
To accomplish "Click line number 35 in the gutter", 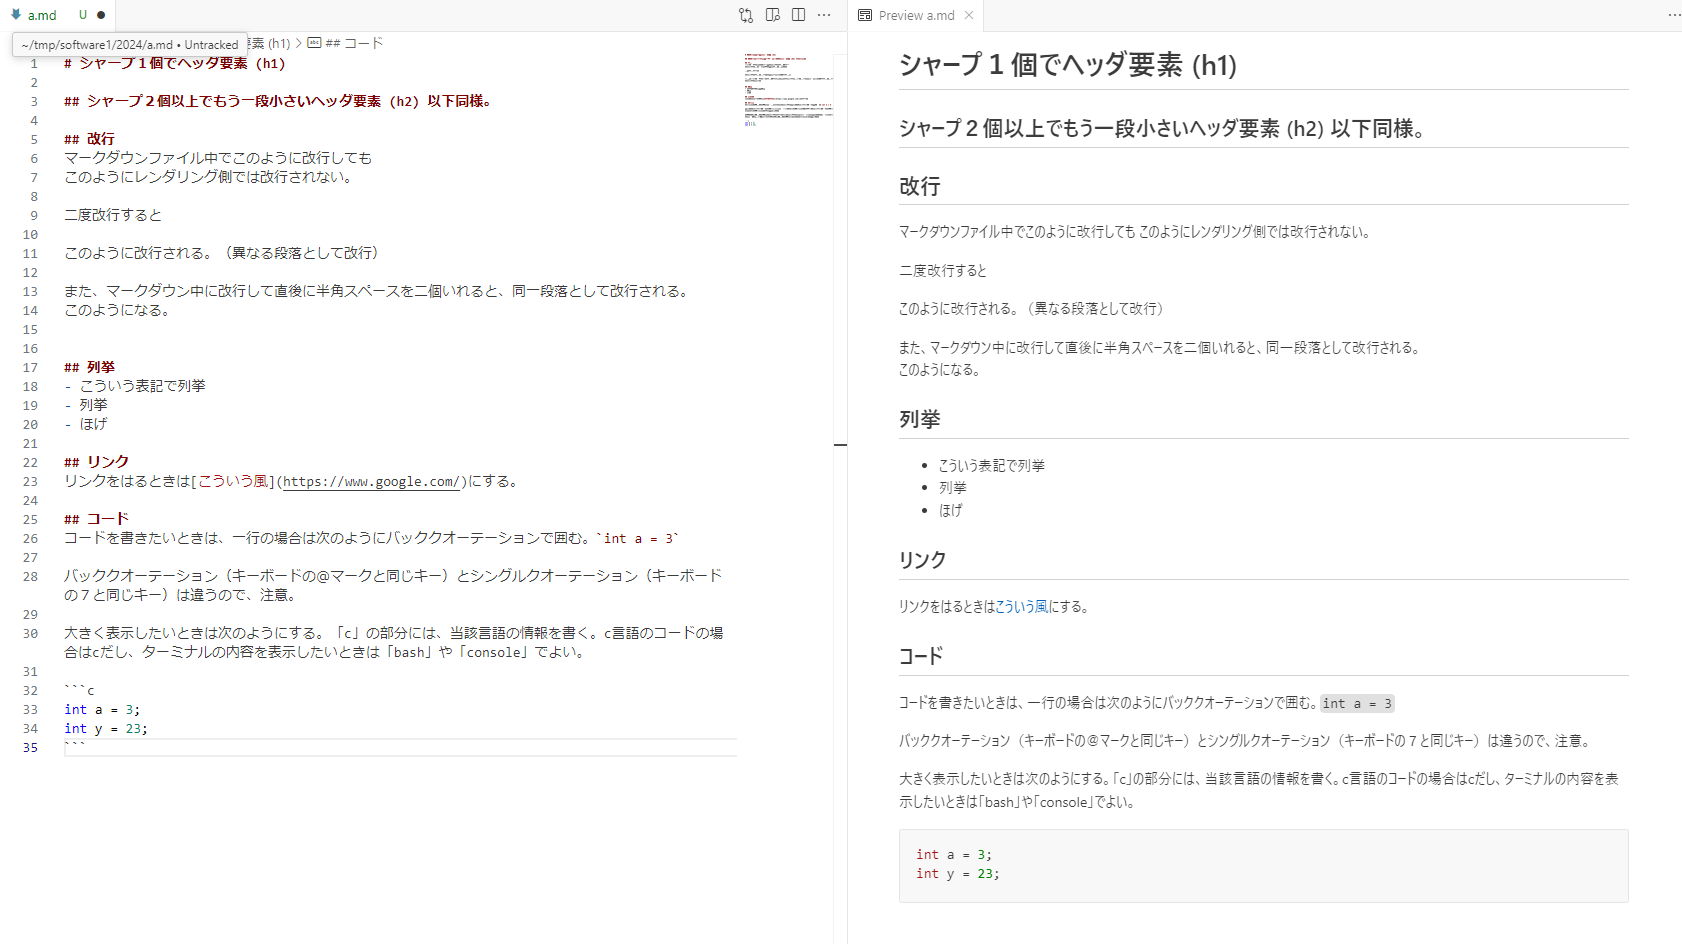I will 31,747.
